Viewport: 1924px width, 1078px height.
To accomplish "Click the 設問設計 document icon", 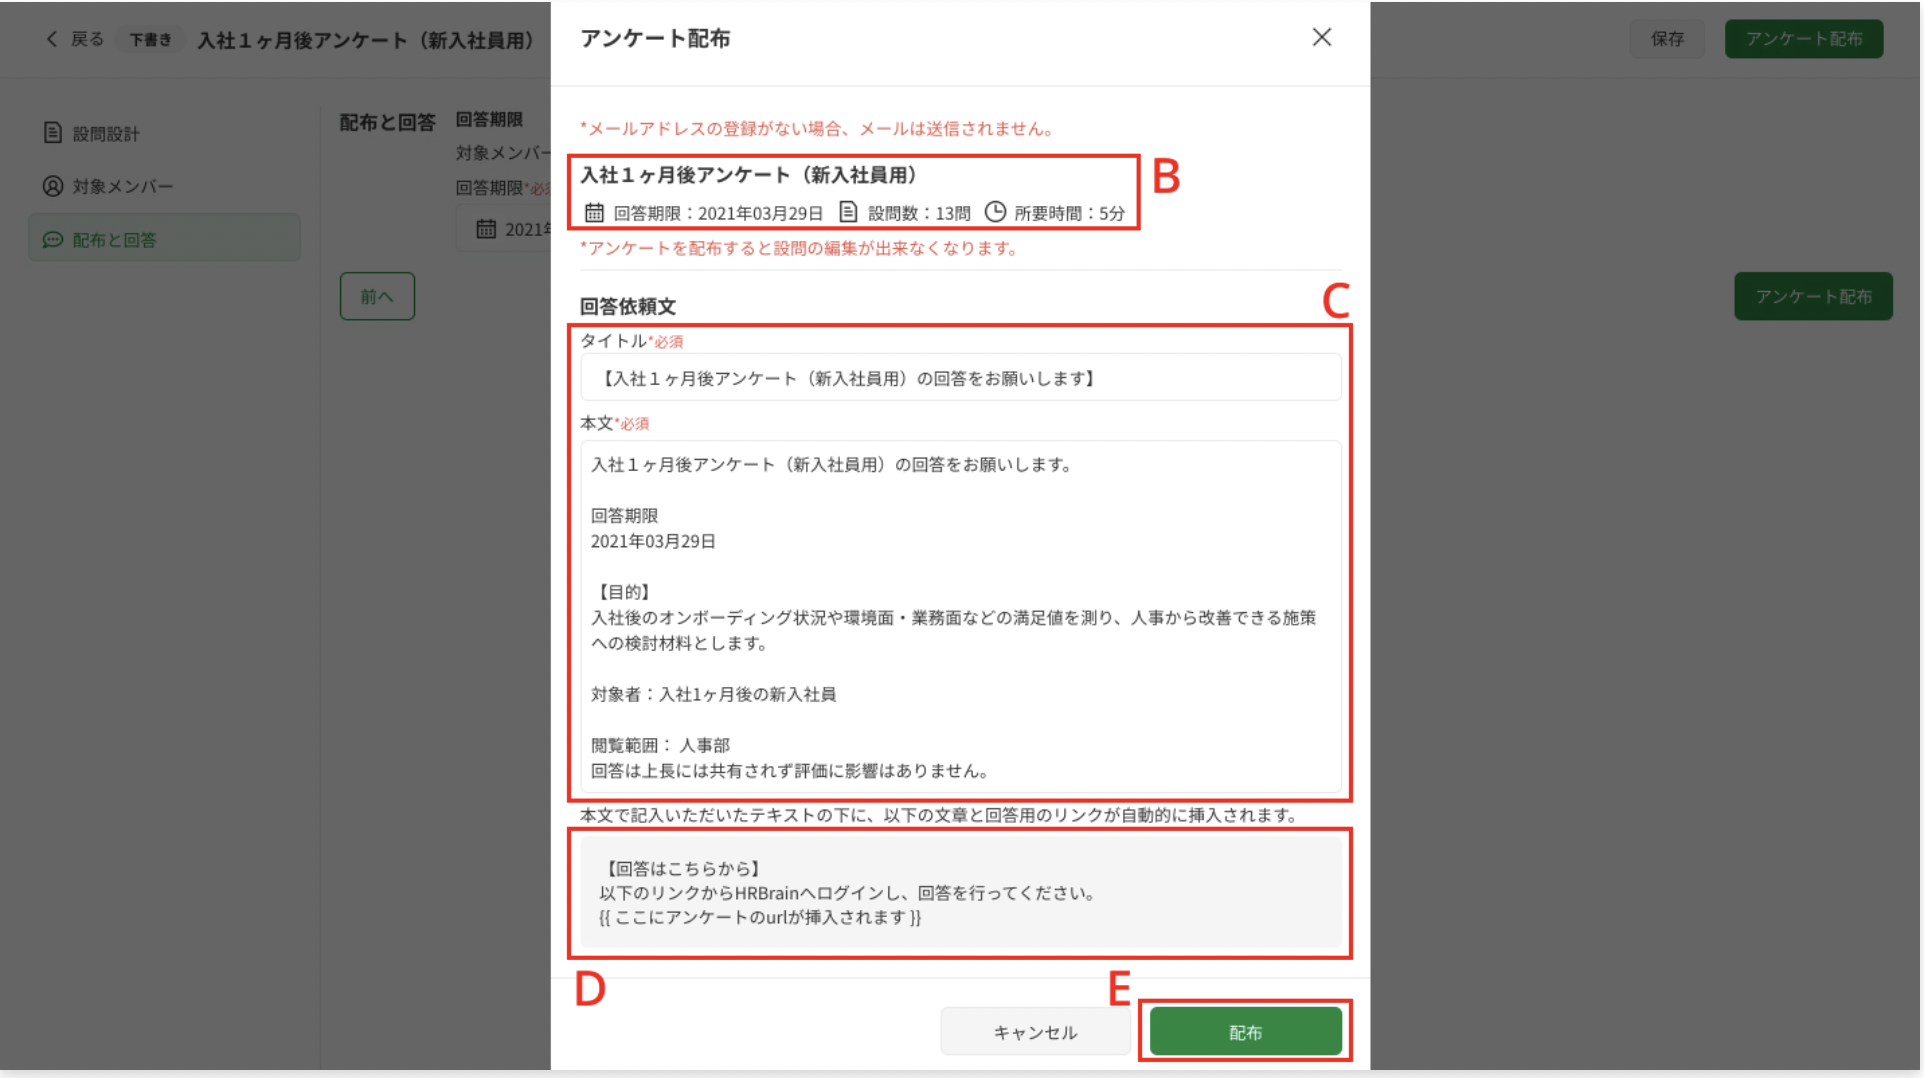I will pos(53,133).
